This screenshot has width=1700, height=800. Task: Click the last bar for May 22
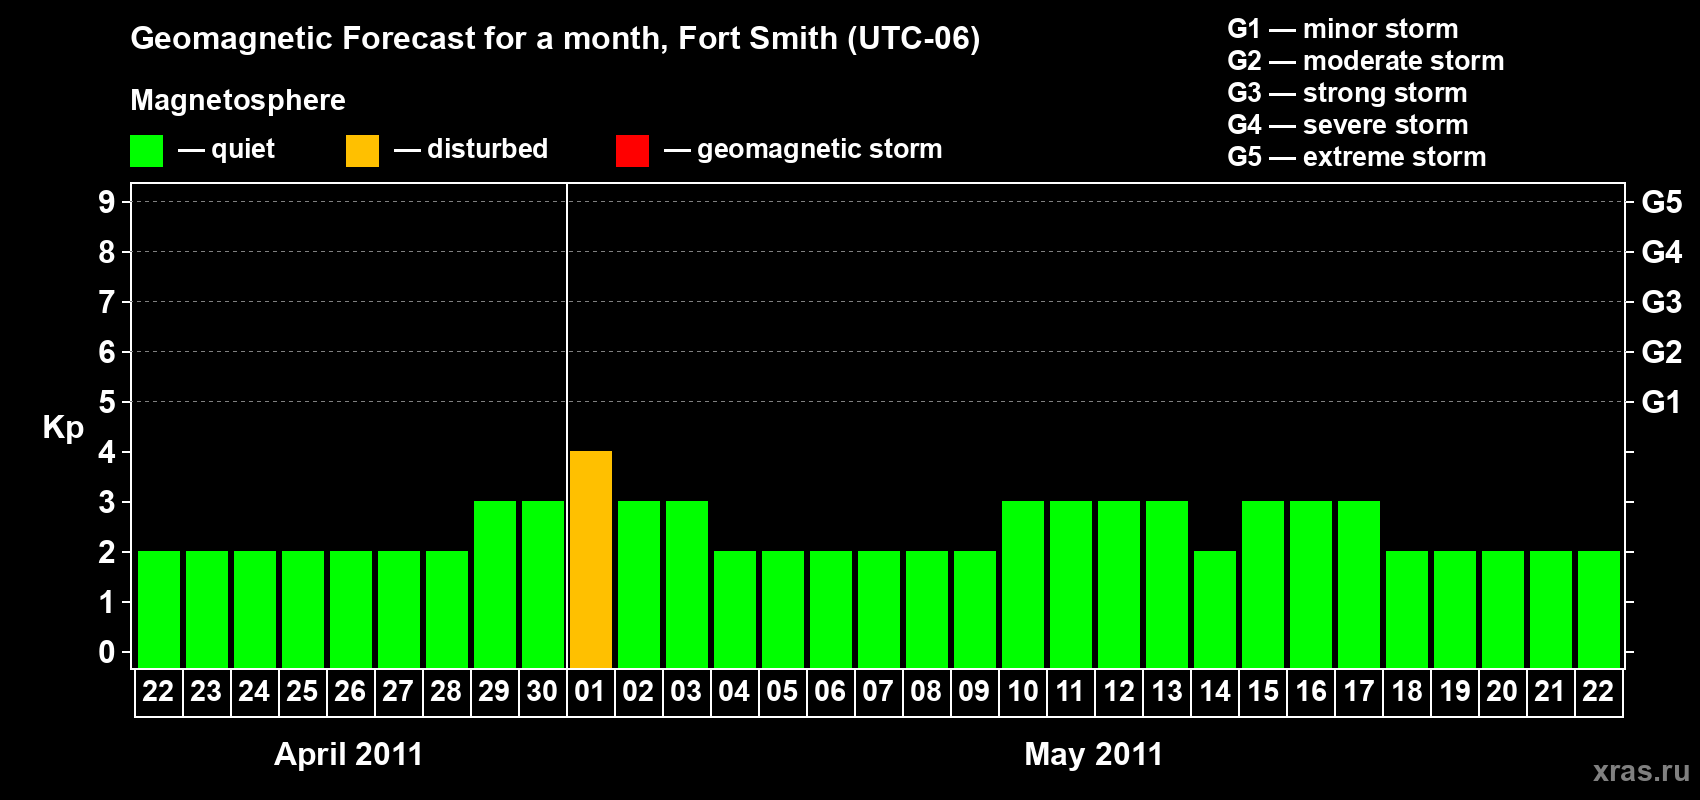1599,610
